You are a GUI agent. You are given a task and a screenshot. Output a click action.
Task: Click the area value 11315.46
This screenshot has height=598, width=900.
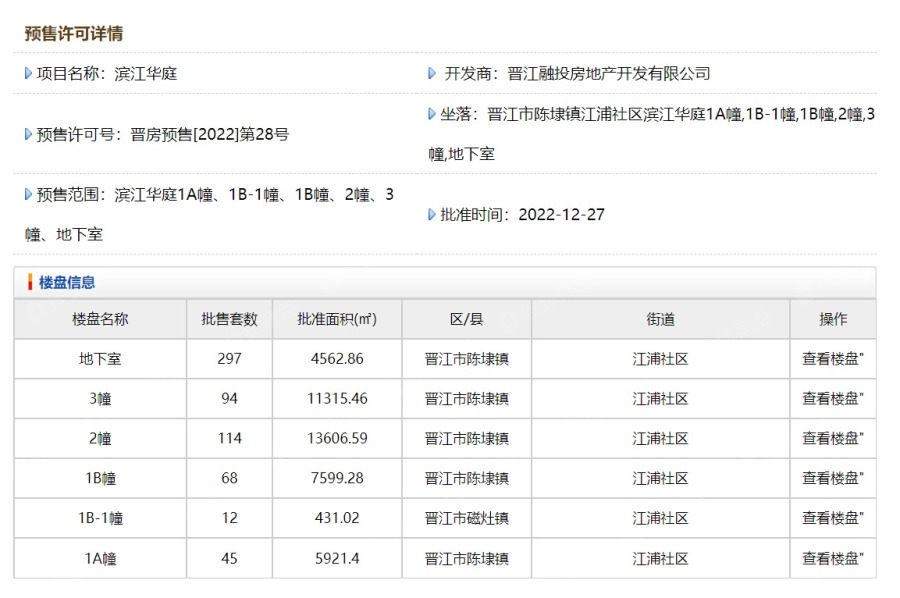pyautogui.click(x=337, y=399)
